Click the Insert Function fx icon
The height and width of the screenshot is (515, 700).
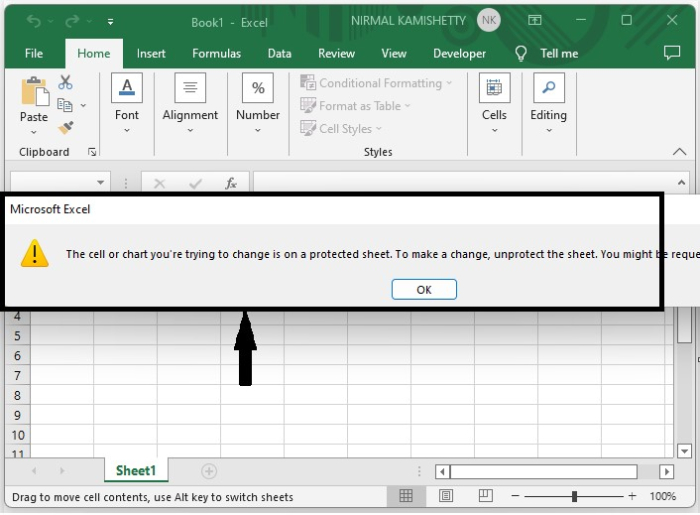231,183
